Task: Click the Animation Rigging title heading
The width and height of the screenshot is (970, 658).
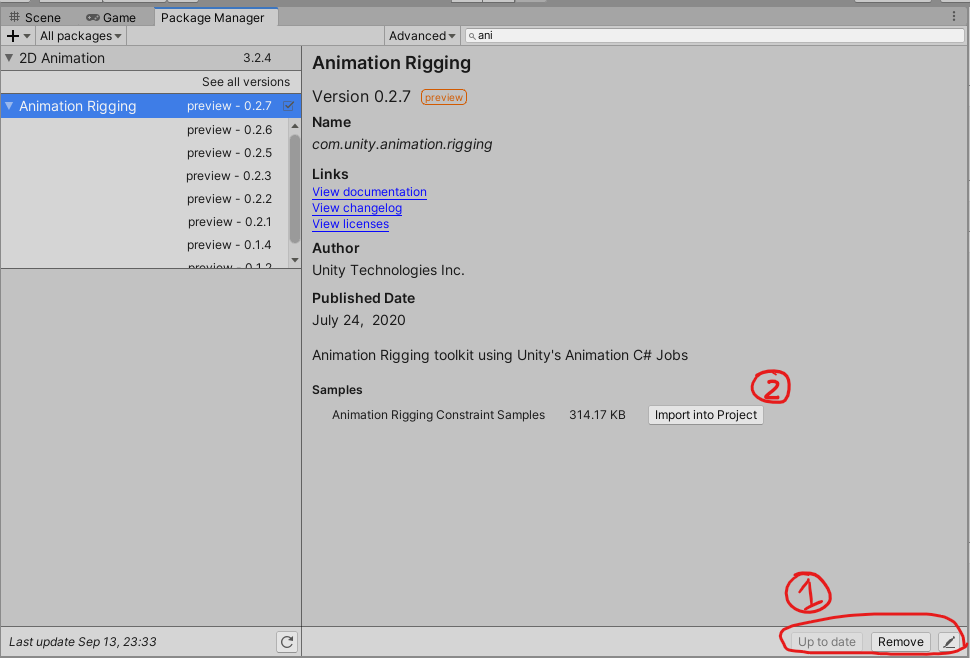Action: click(392, 63)
